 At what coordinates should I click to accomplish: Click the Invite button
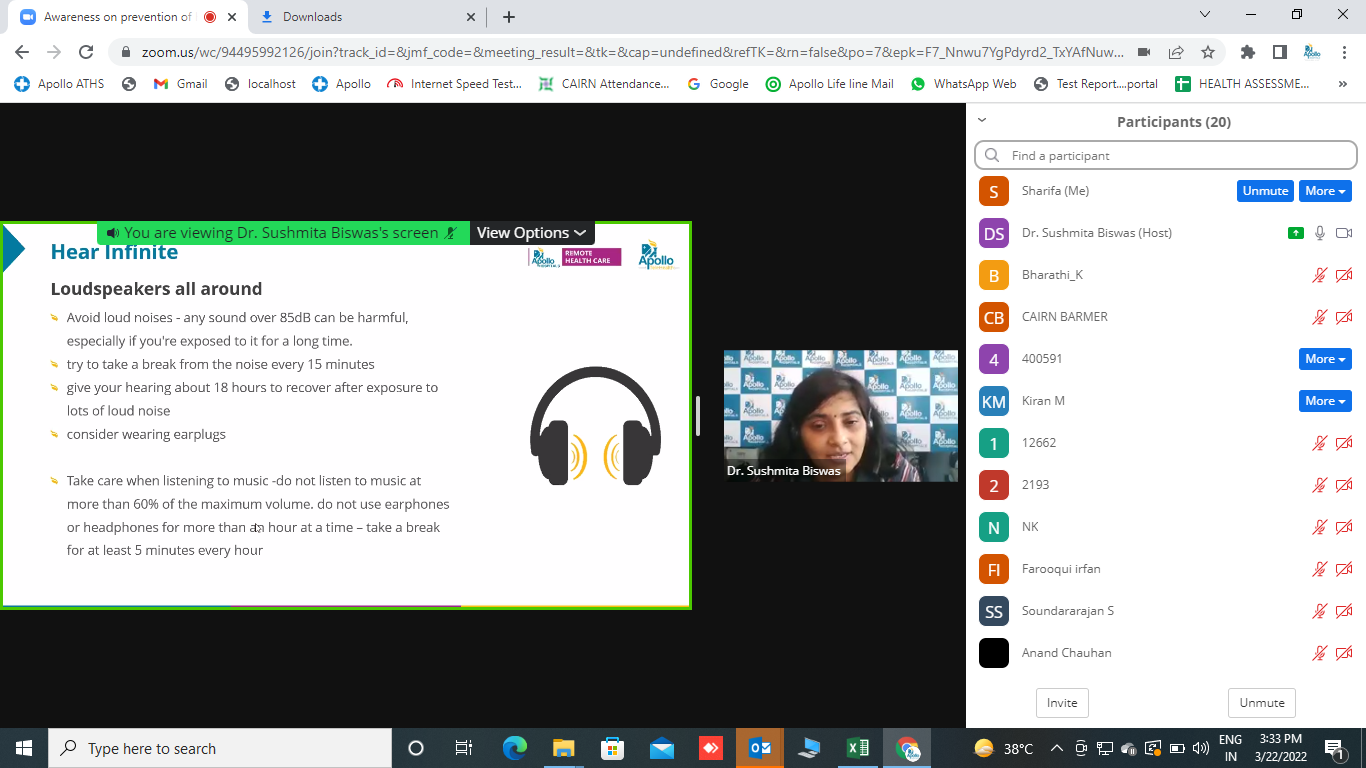(x=1062, y=703)
